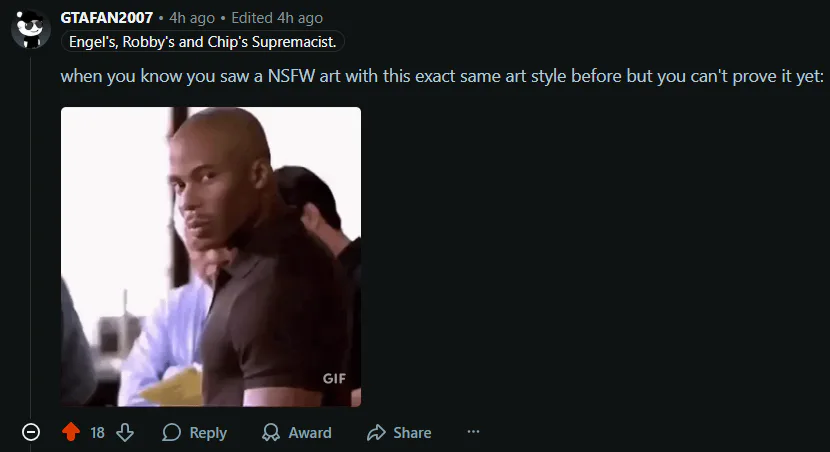Image resolution: width=830 pixels, height=452 pixels.
Task: Click the Award text label
Action: pyautogui.click(x=310, y=433)
